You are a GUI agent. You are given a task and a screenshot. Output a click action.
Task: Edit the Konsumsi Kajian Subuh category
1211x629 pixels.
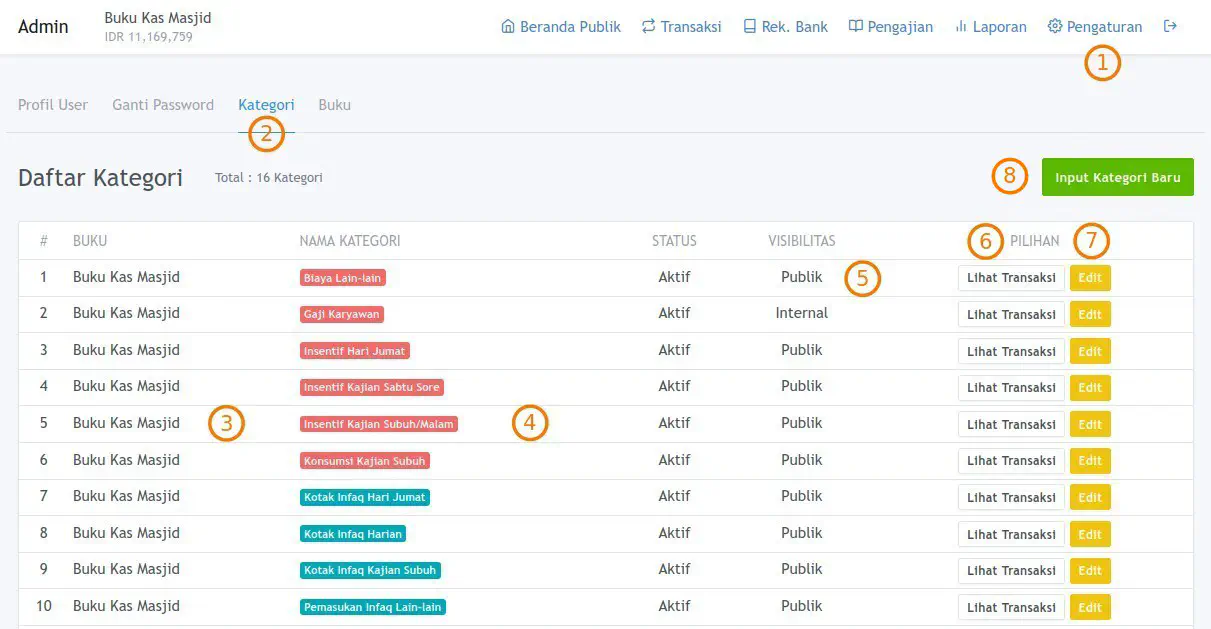coord(1090,461)
